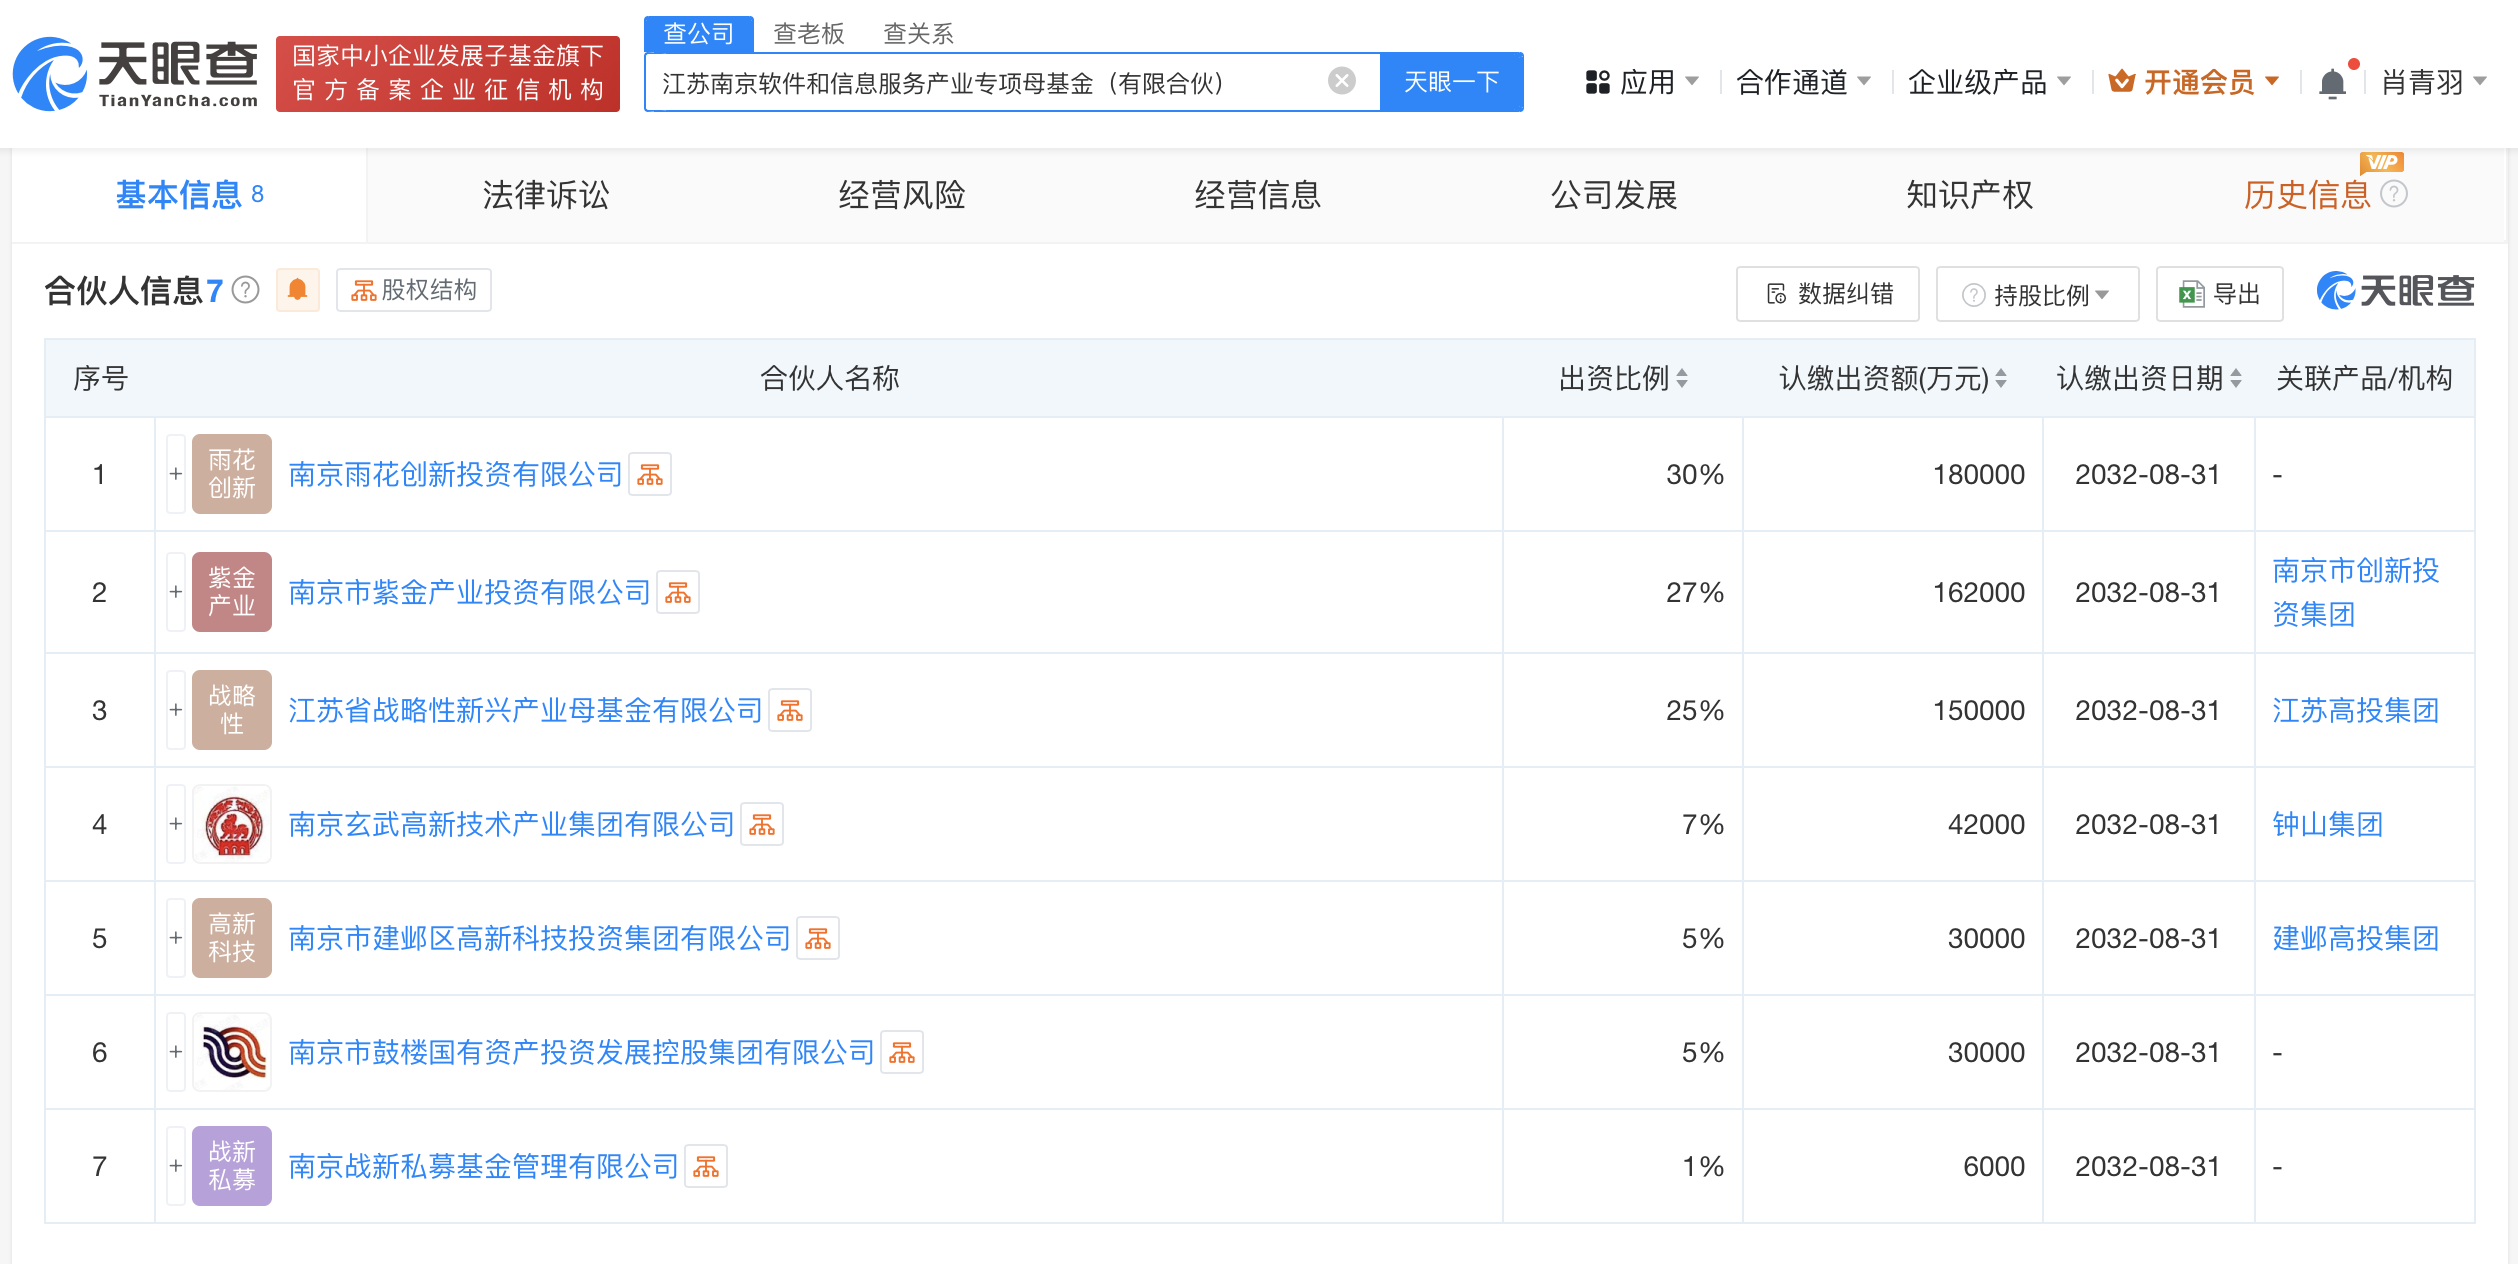Switch to the 查老板 tab

coord(809,33)
